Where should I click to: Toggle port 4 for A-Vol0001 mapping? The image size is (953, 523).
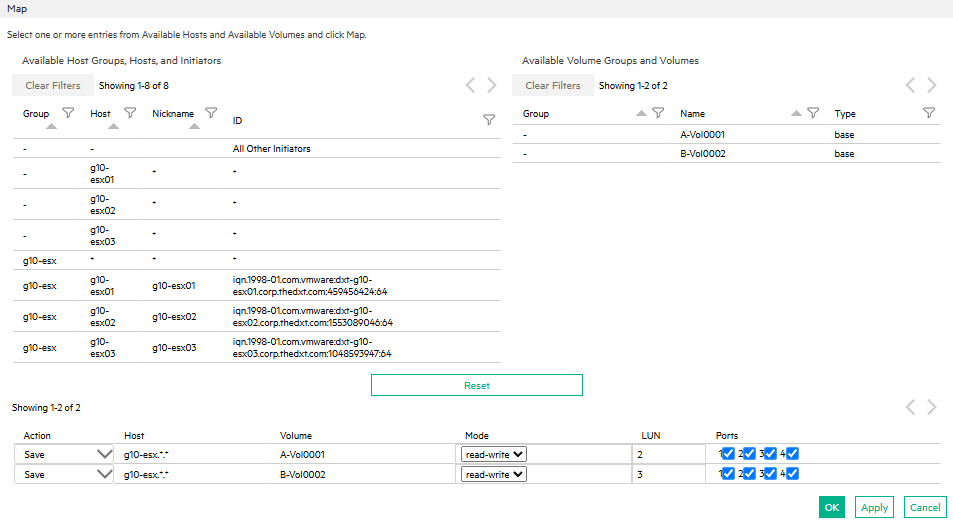tap(792, 454)
